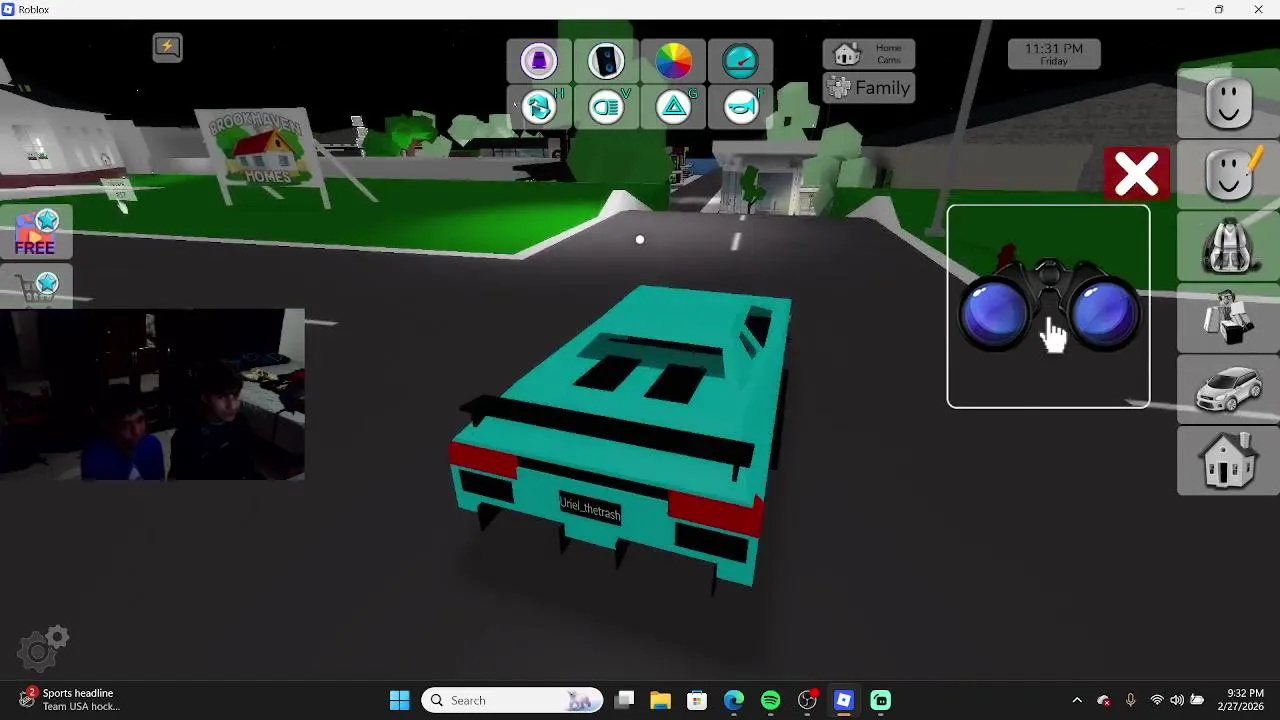Viewport: 1280px width, 720px height.
Task: Switch to Roblox in the taskbar
Action: (x=844, y=700)
